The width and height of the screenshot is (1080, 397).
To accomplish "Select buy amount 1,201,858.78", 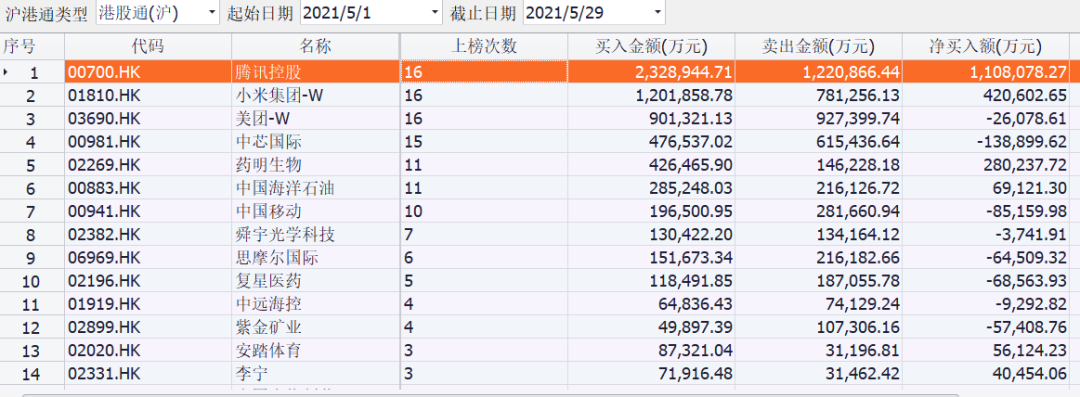I will [x=652, y=95].
